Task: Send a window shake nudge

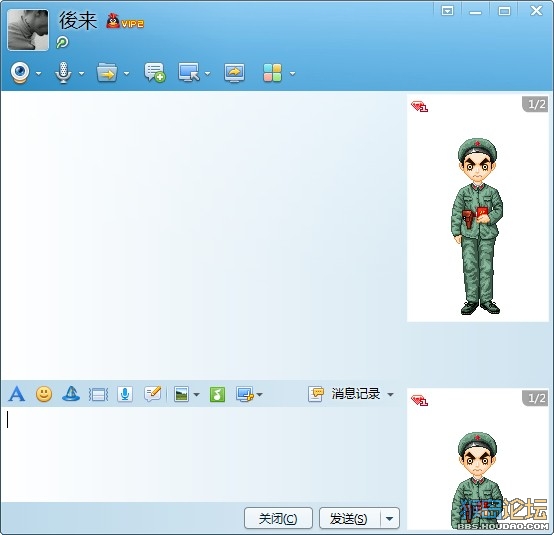Action: (x=98, y=394)
